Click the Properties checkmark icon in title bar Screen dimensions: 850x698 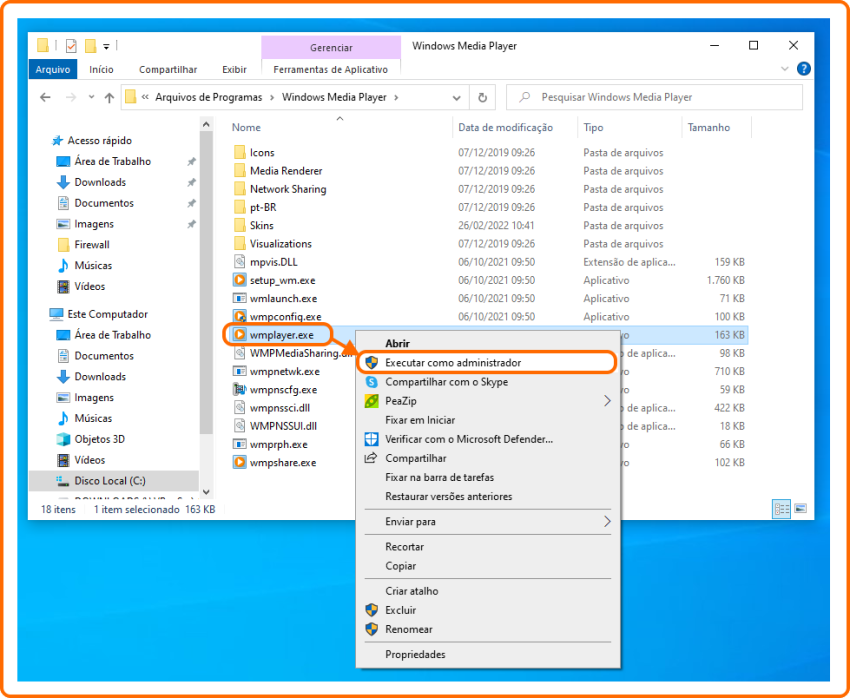pyautogui.click(x=71, y=46)
